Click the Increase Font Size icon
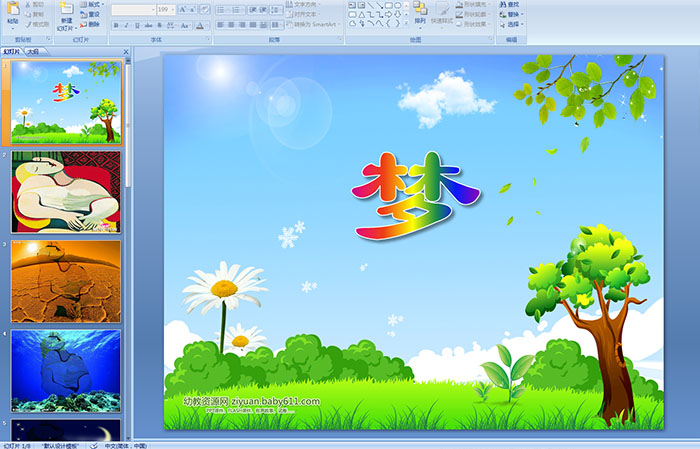Screen dimensions: 700x449 click(x=183, y=9)
